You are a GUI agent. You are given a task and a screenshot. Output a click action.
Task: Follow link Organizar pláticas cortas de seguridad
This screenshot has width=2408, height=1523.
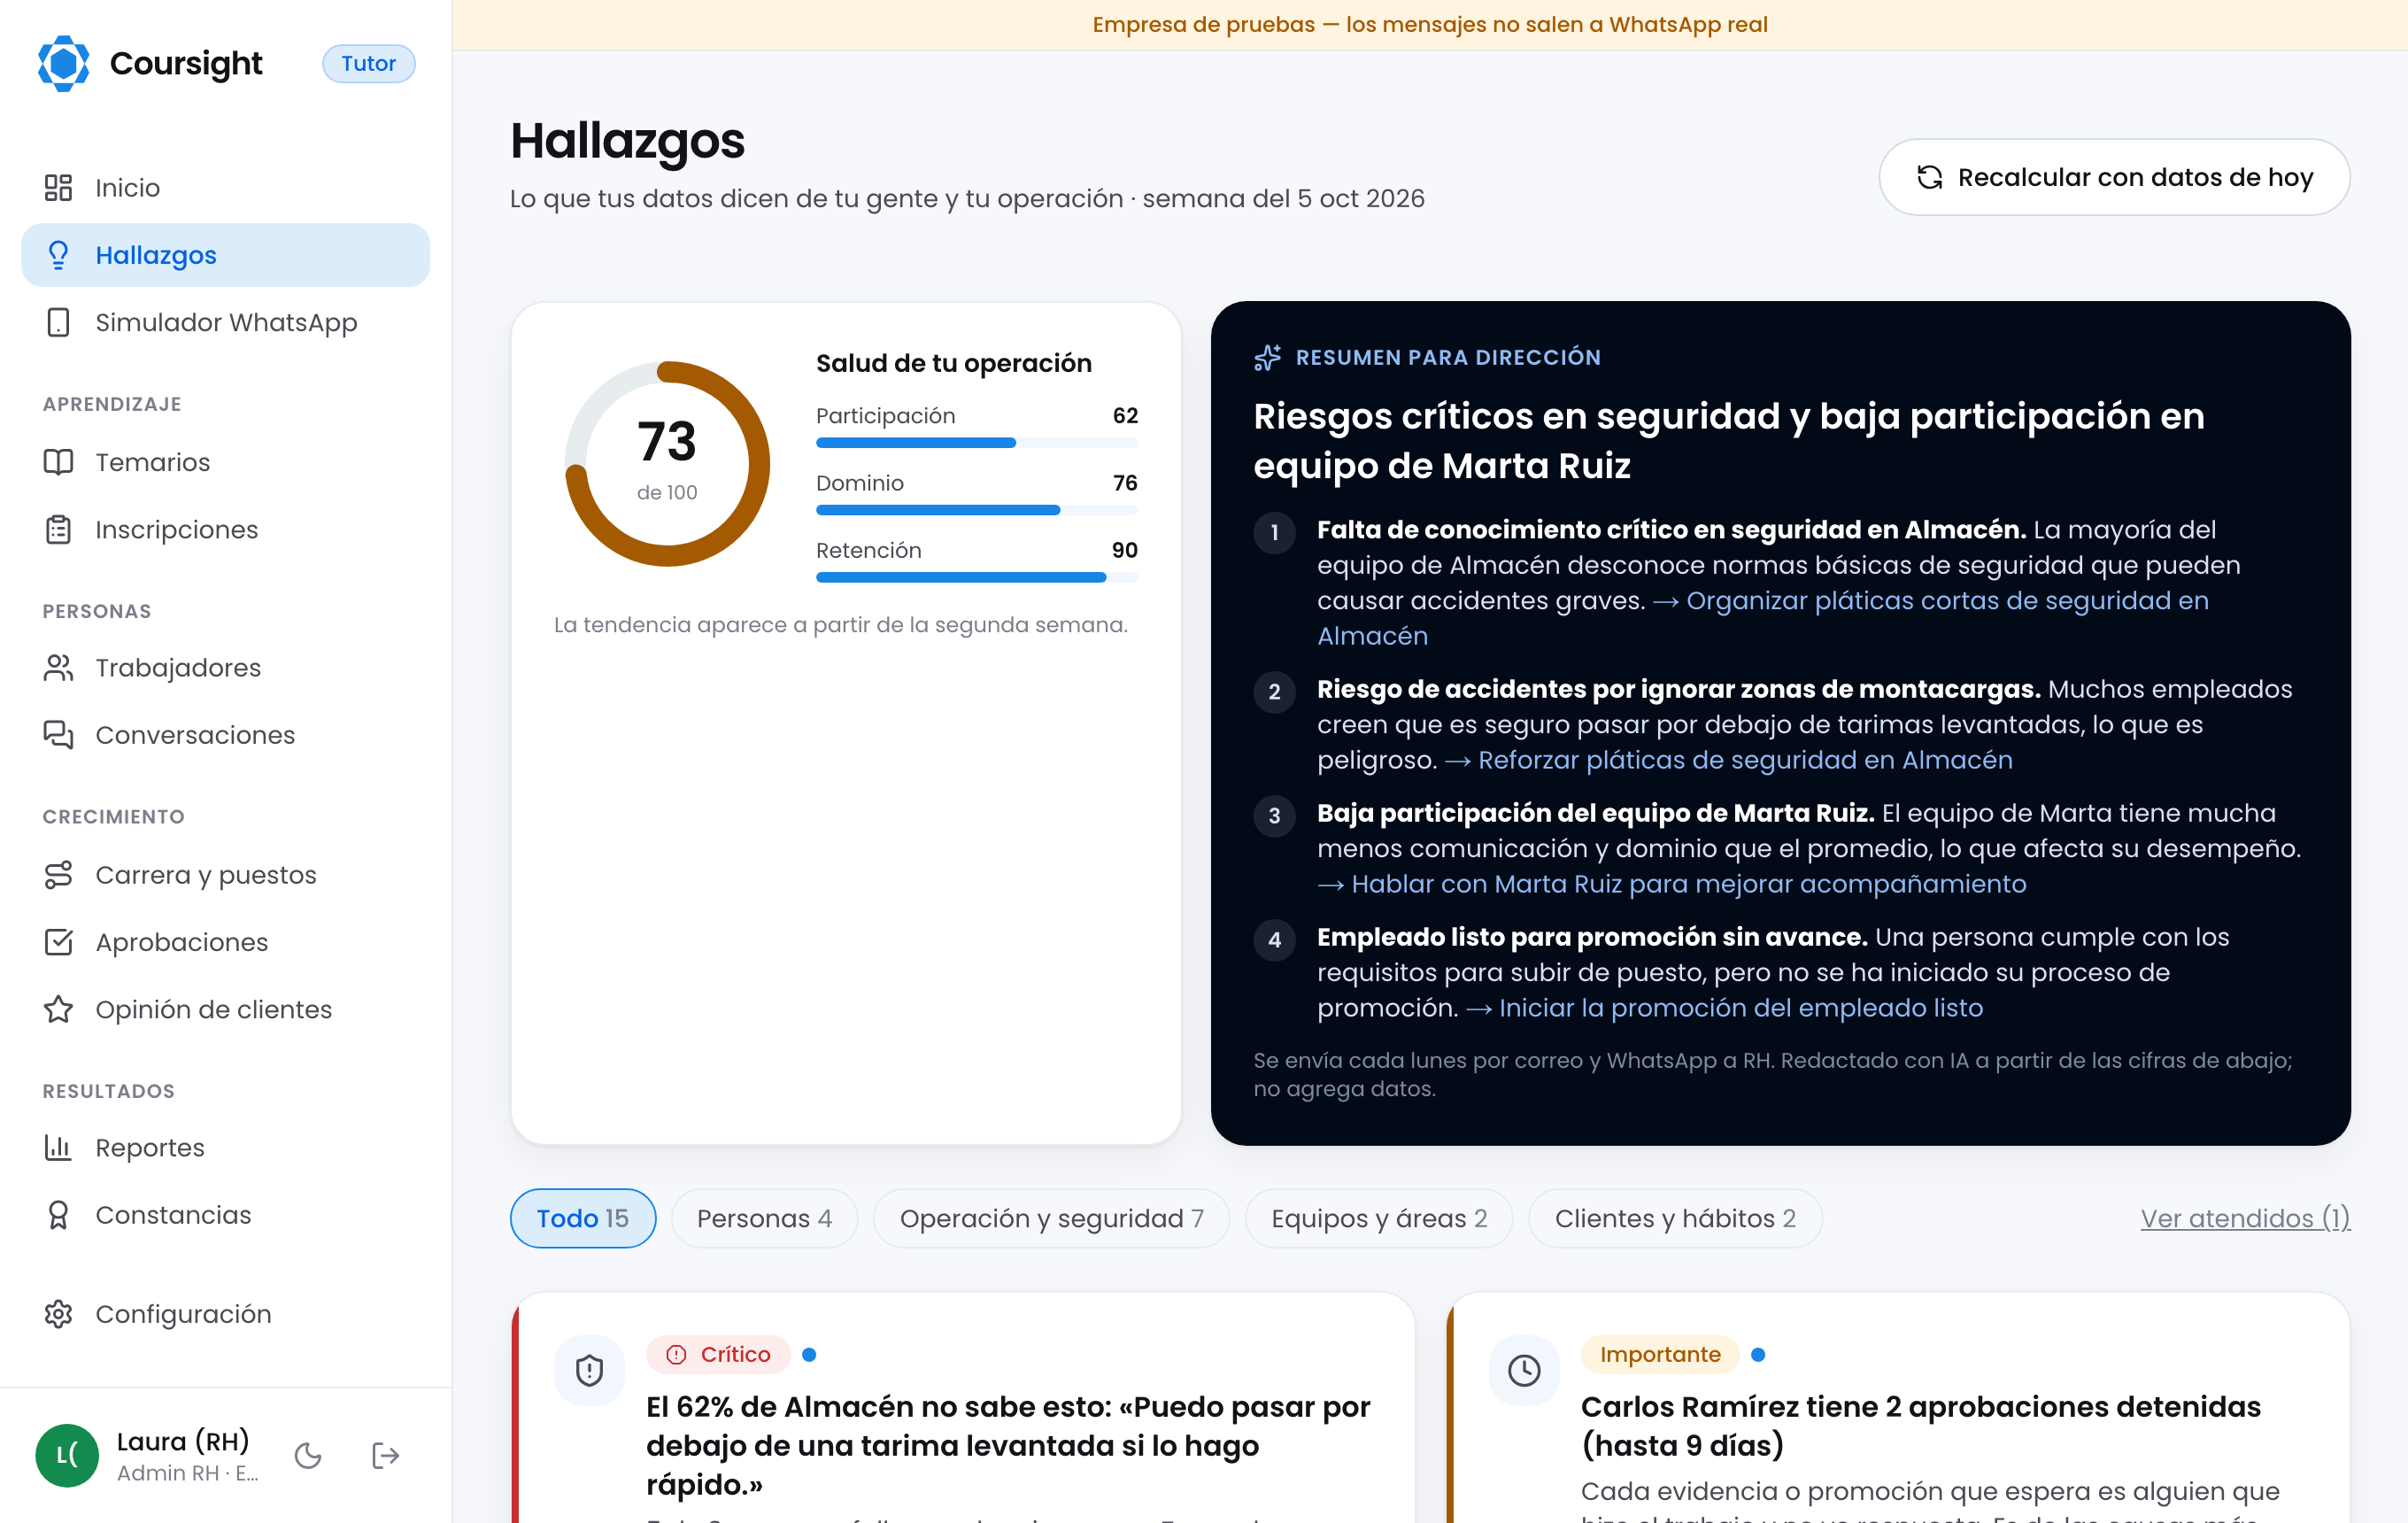[1763, 618]
